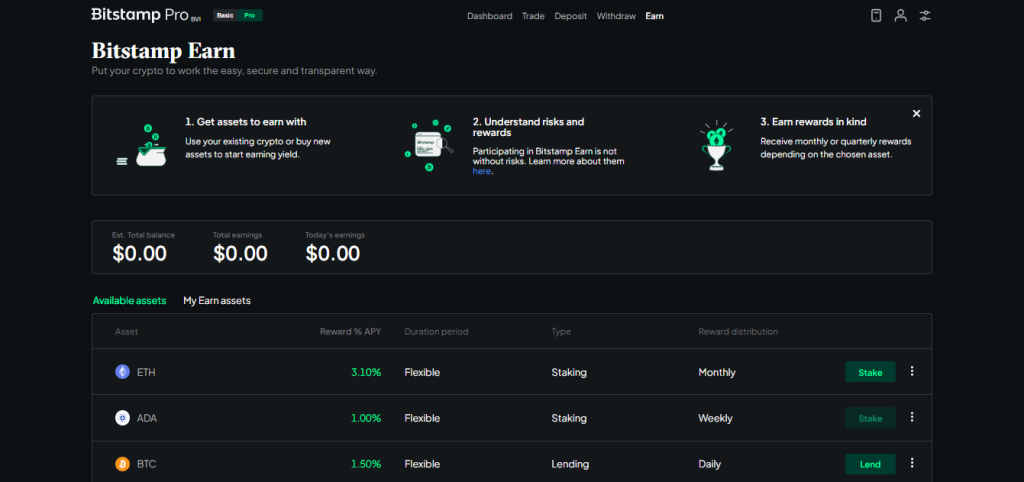Image resolution: width=1024 pixels, height=482 pixels.
Task: Switch to the My Earn assets tab
Action: (217, 301)
